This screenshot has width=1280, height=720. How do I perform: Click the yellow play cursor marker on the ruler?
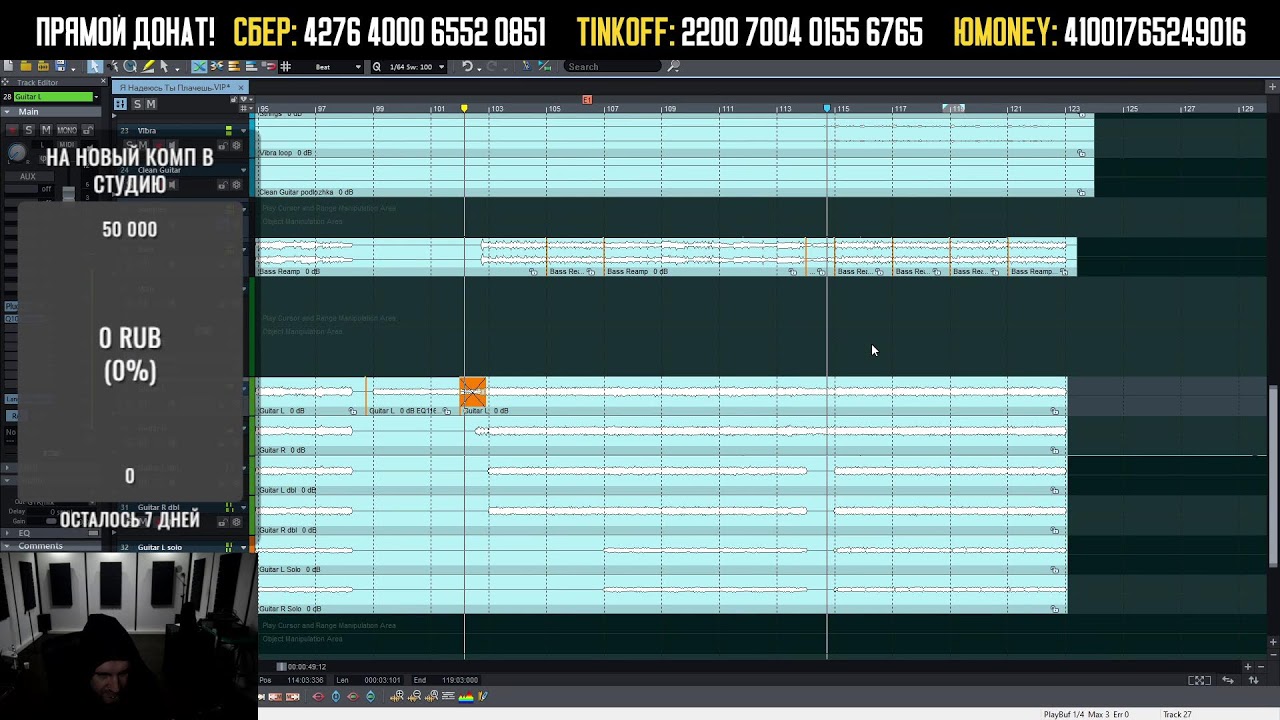[464, 108]
